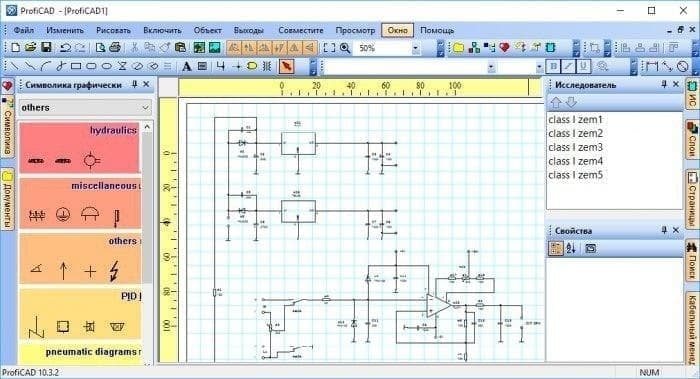Open the font name dropdown arrow

point(491,67)
